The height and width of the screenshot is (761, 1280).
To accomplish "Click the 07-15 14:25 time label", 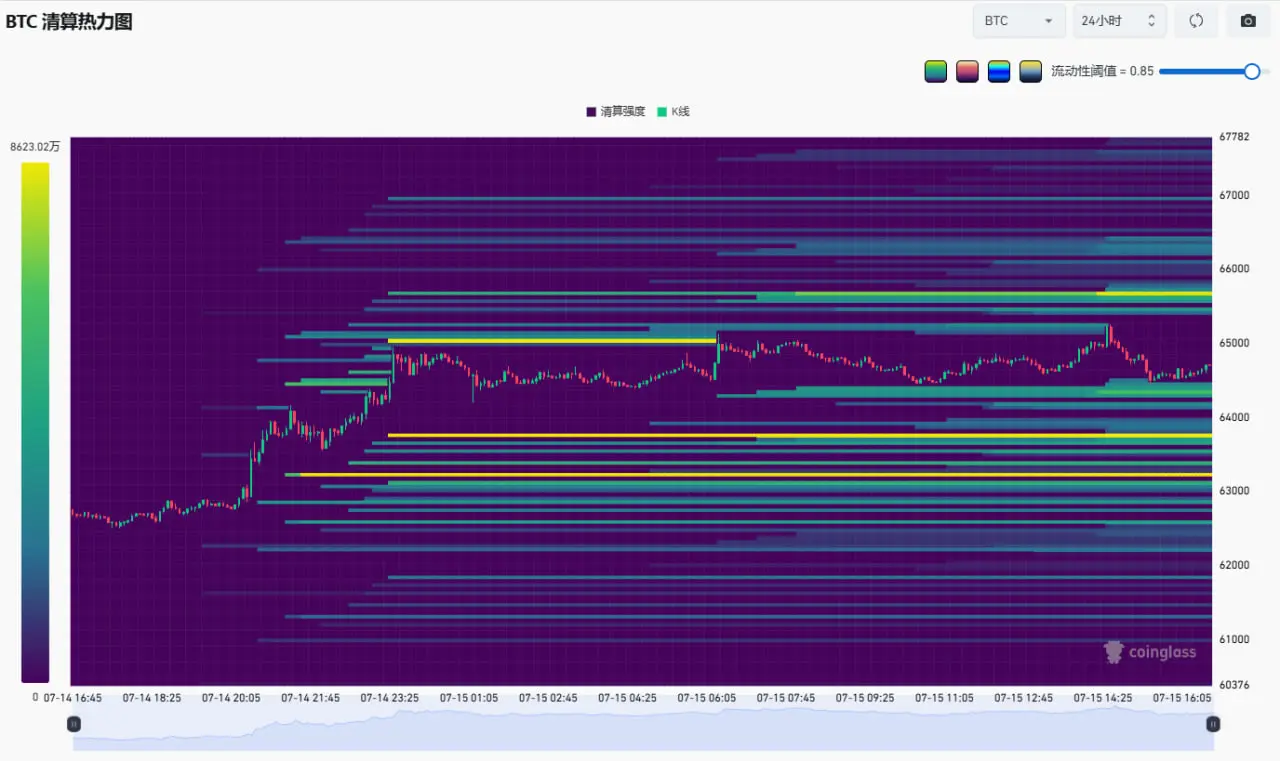I will click(x=1103, y=698).
